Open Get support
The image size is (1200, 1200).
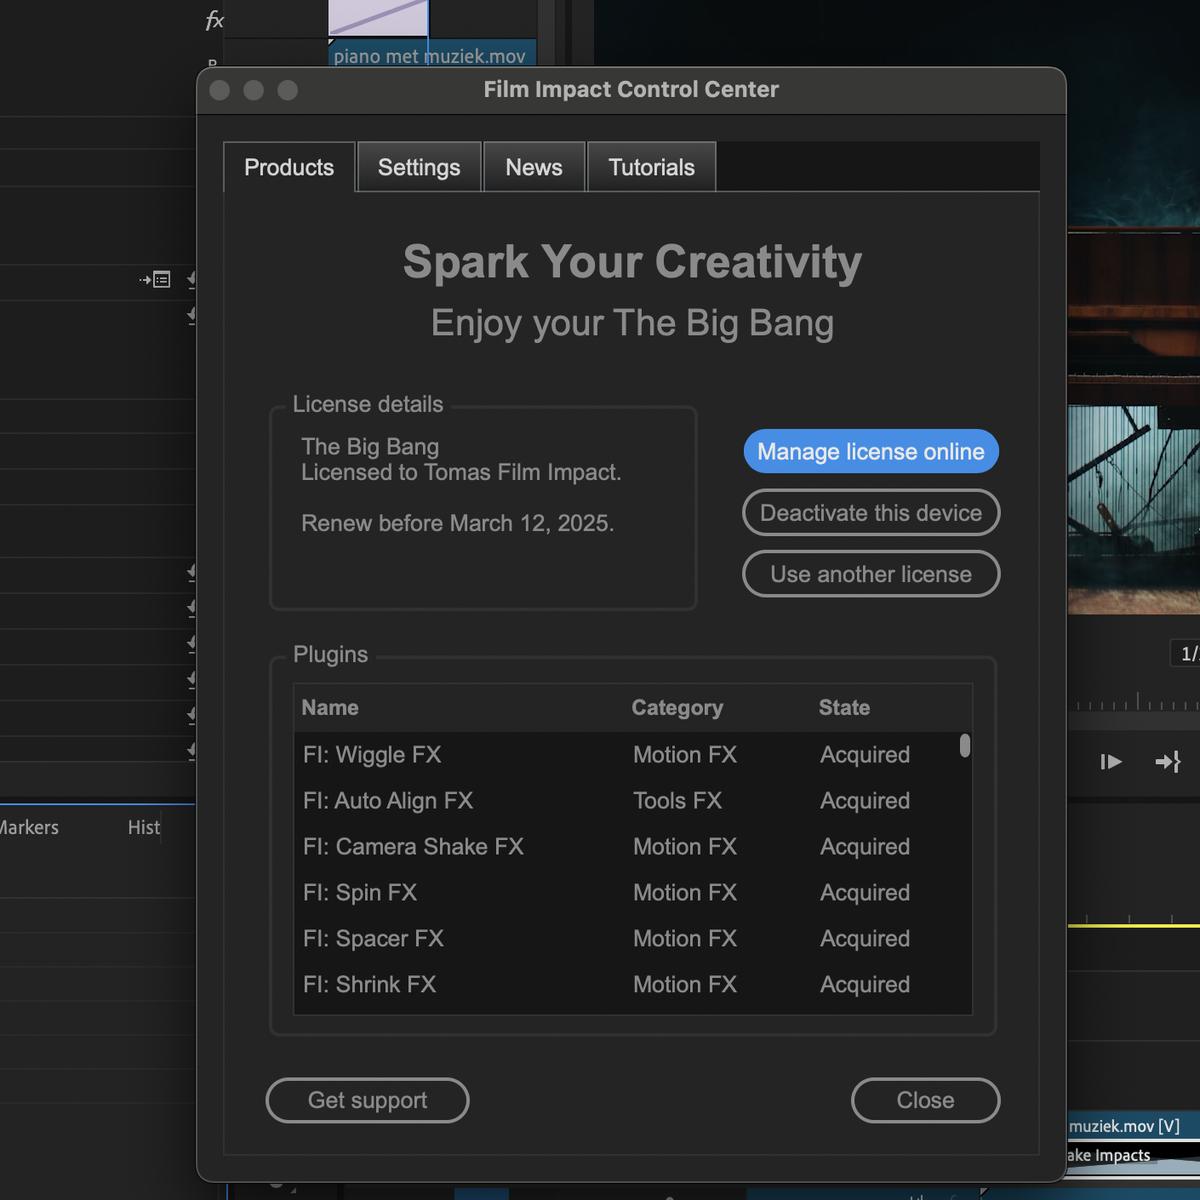pos(367,1100)
